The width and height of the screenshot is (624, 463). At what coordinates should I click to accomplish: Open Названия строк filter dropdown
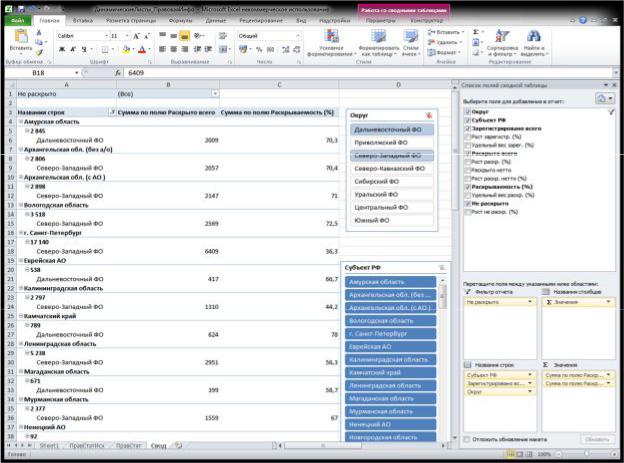coord(112,112)
